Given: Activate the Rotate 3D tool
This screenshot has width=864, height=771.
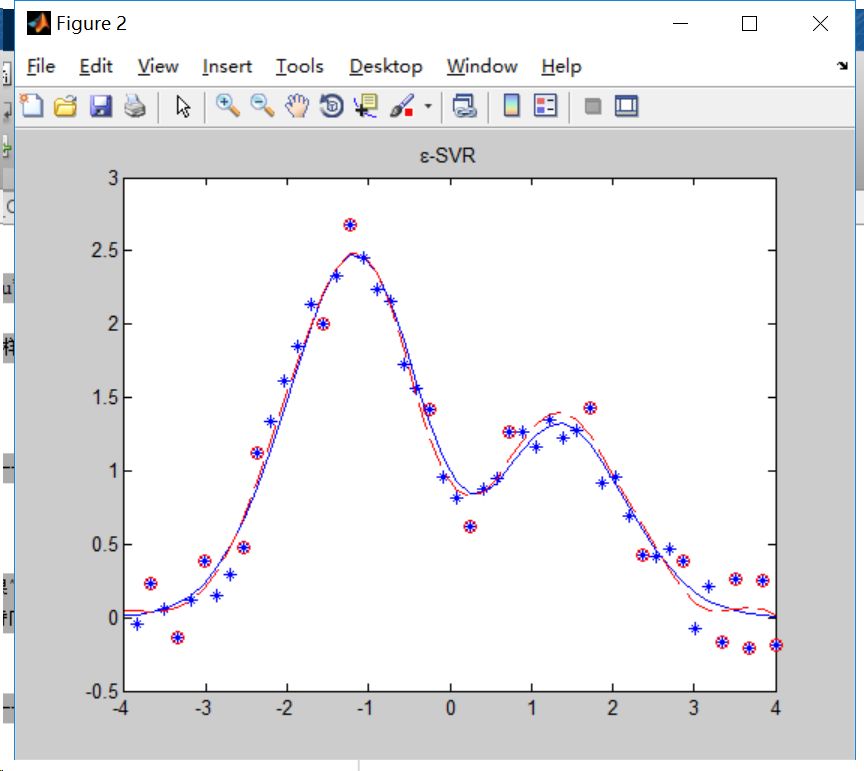Looking at the screenshot, I should (330, 105).
